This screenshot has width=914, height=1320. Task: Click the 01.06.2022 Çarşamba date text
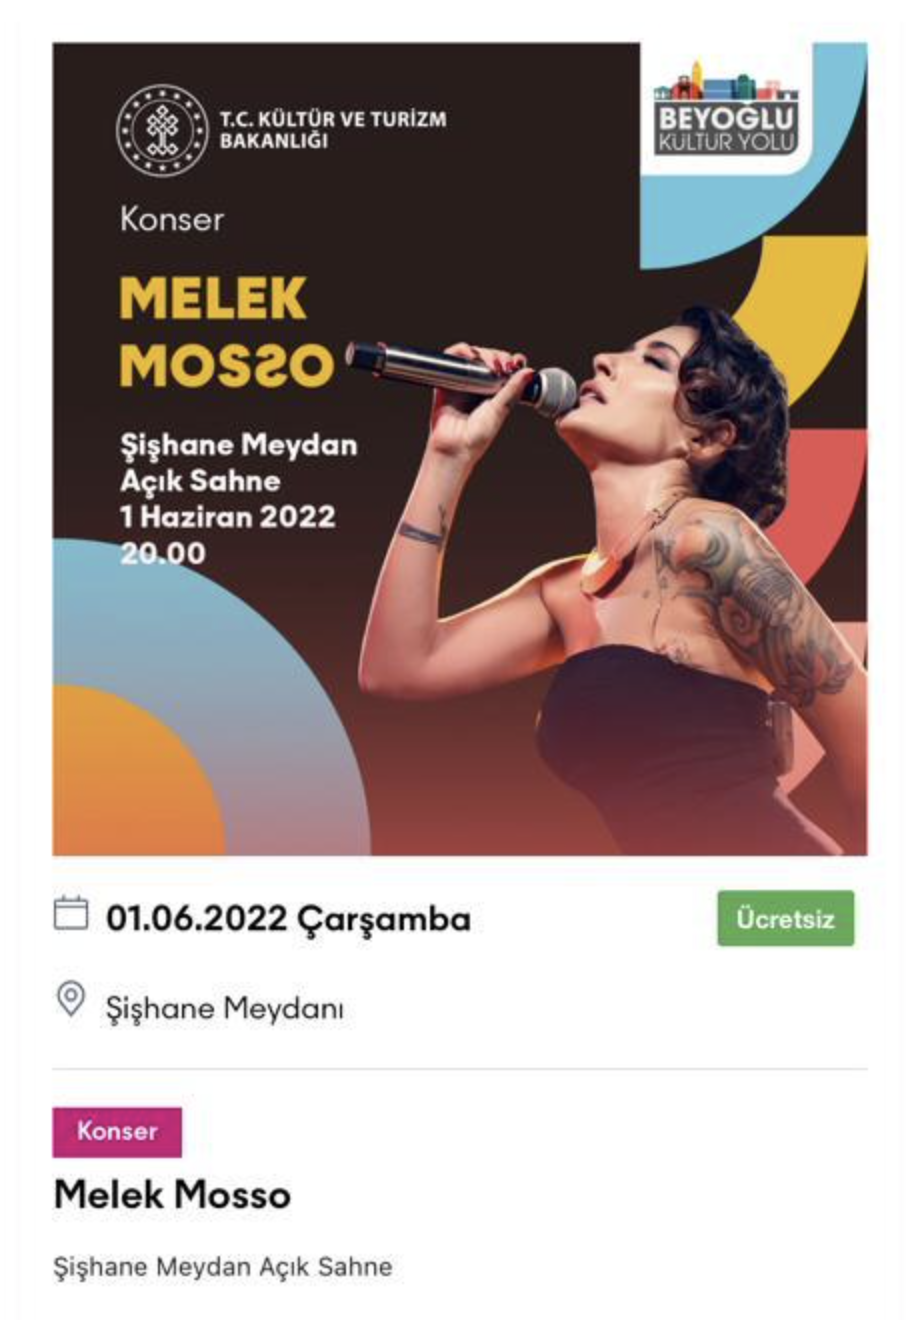(288, 918)
